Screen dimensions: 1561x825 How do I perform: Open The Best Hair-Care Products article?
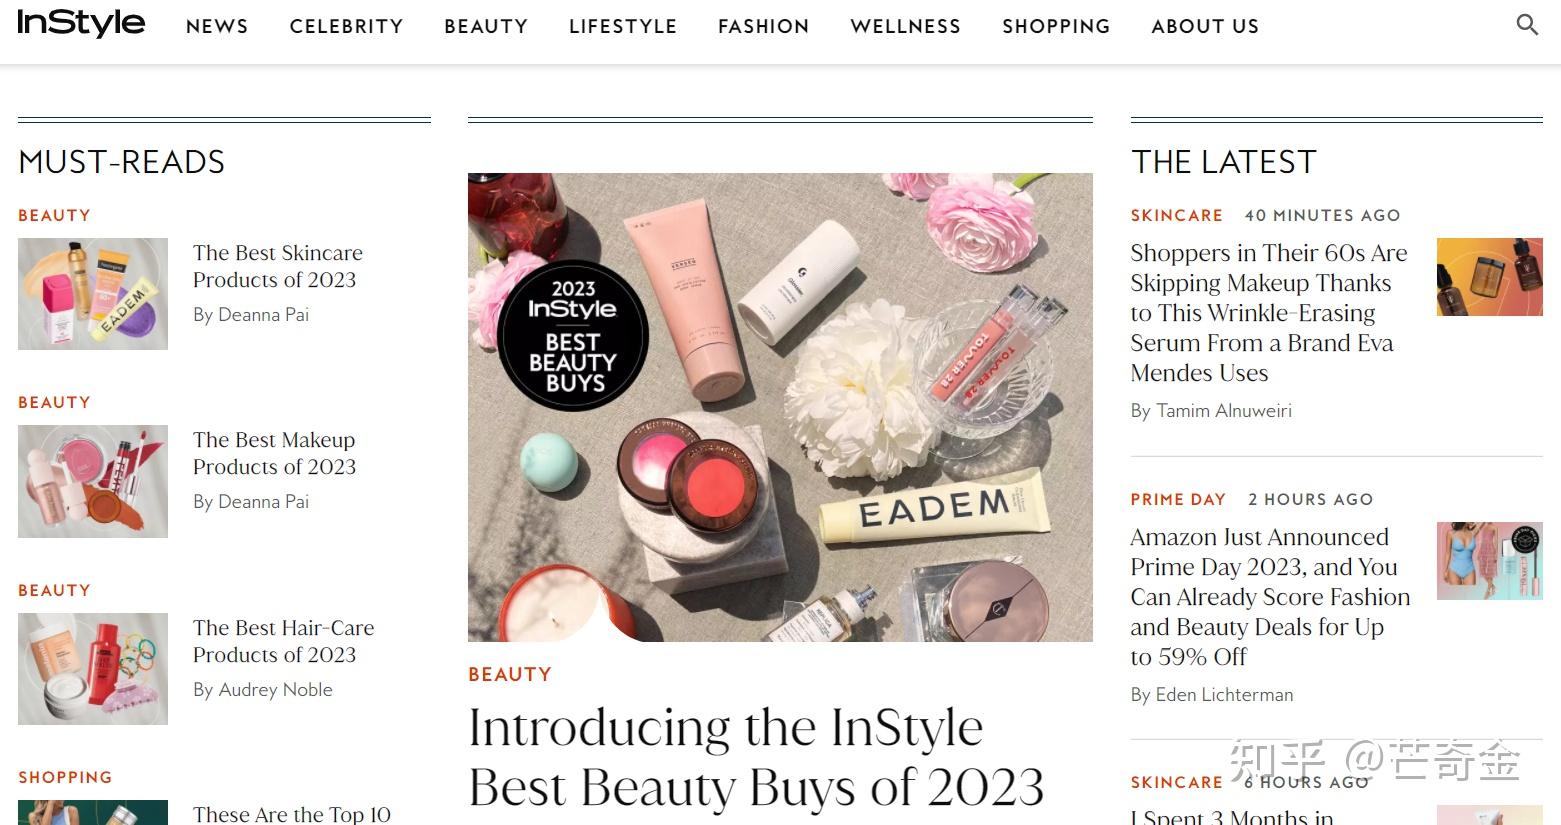point(283,641)
